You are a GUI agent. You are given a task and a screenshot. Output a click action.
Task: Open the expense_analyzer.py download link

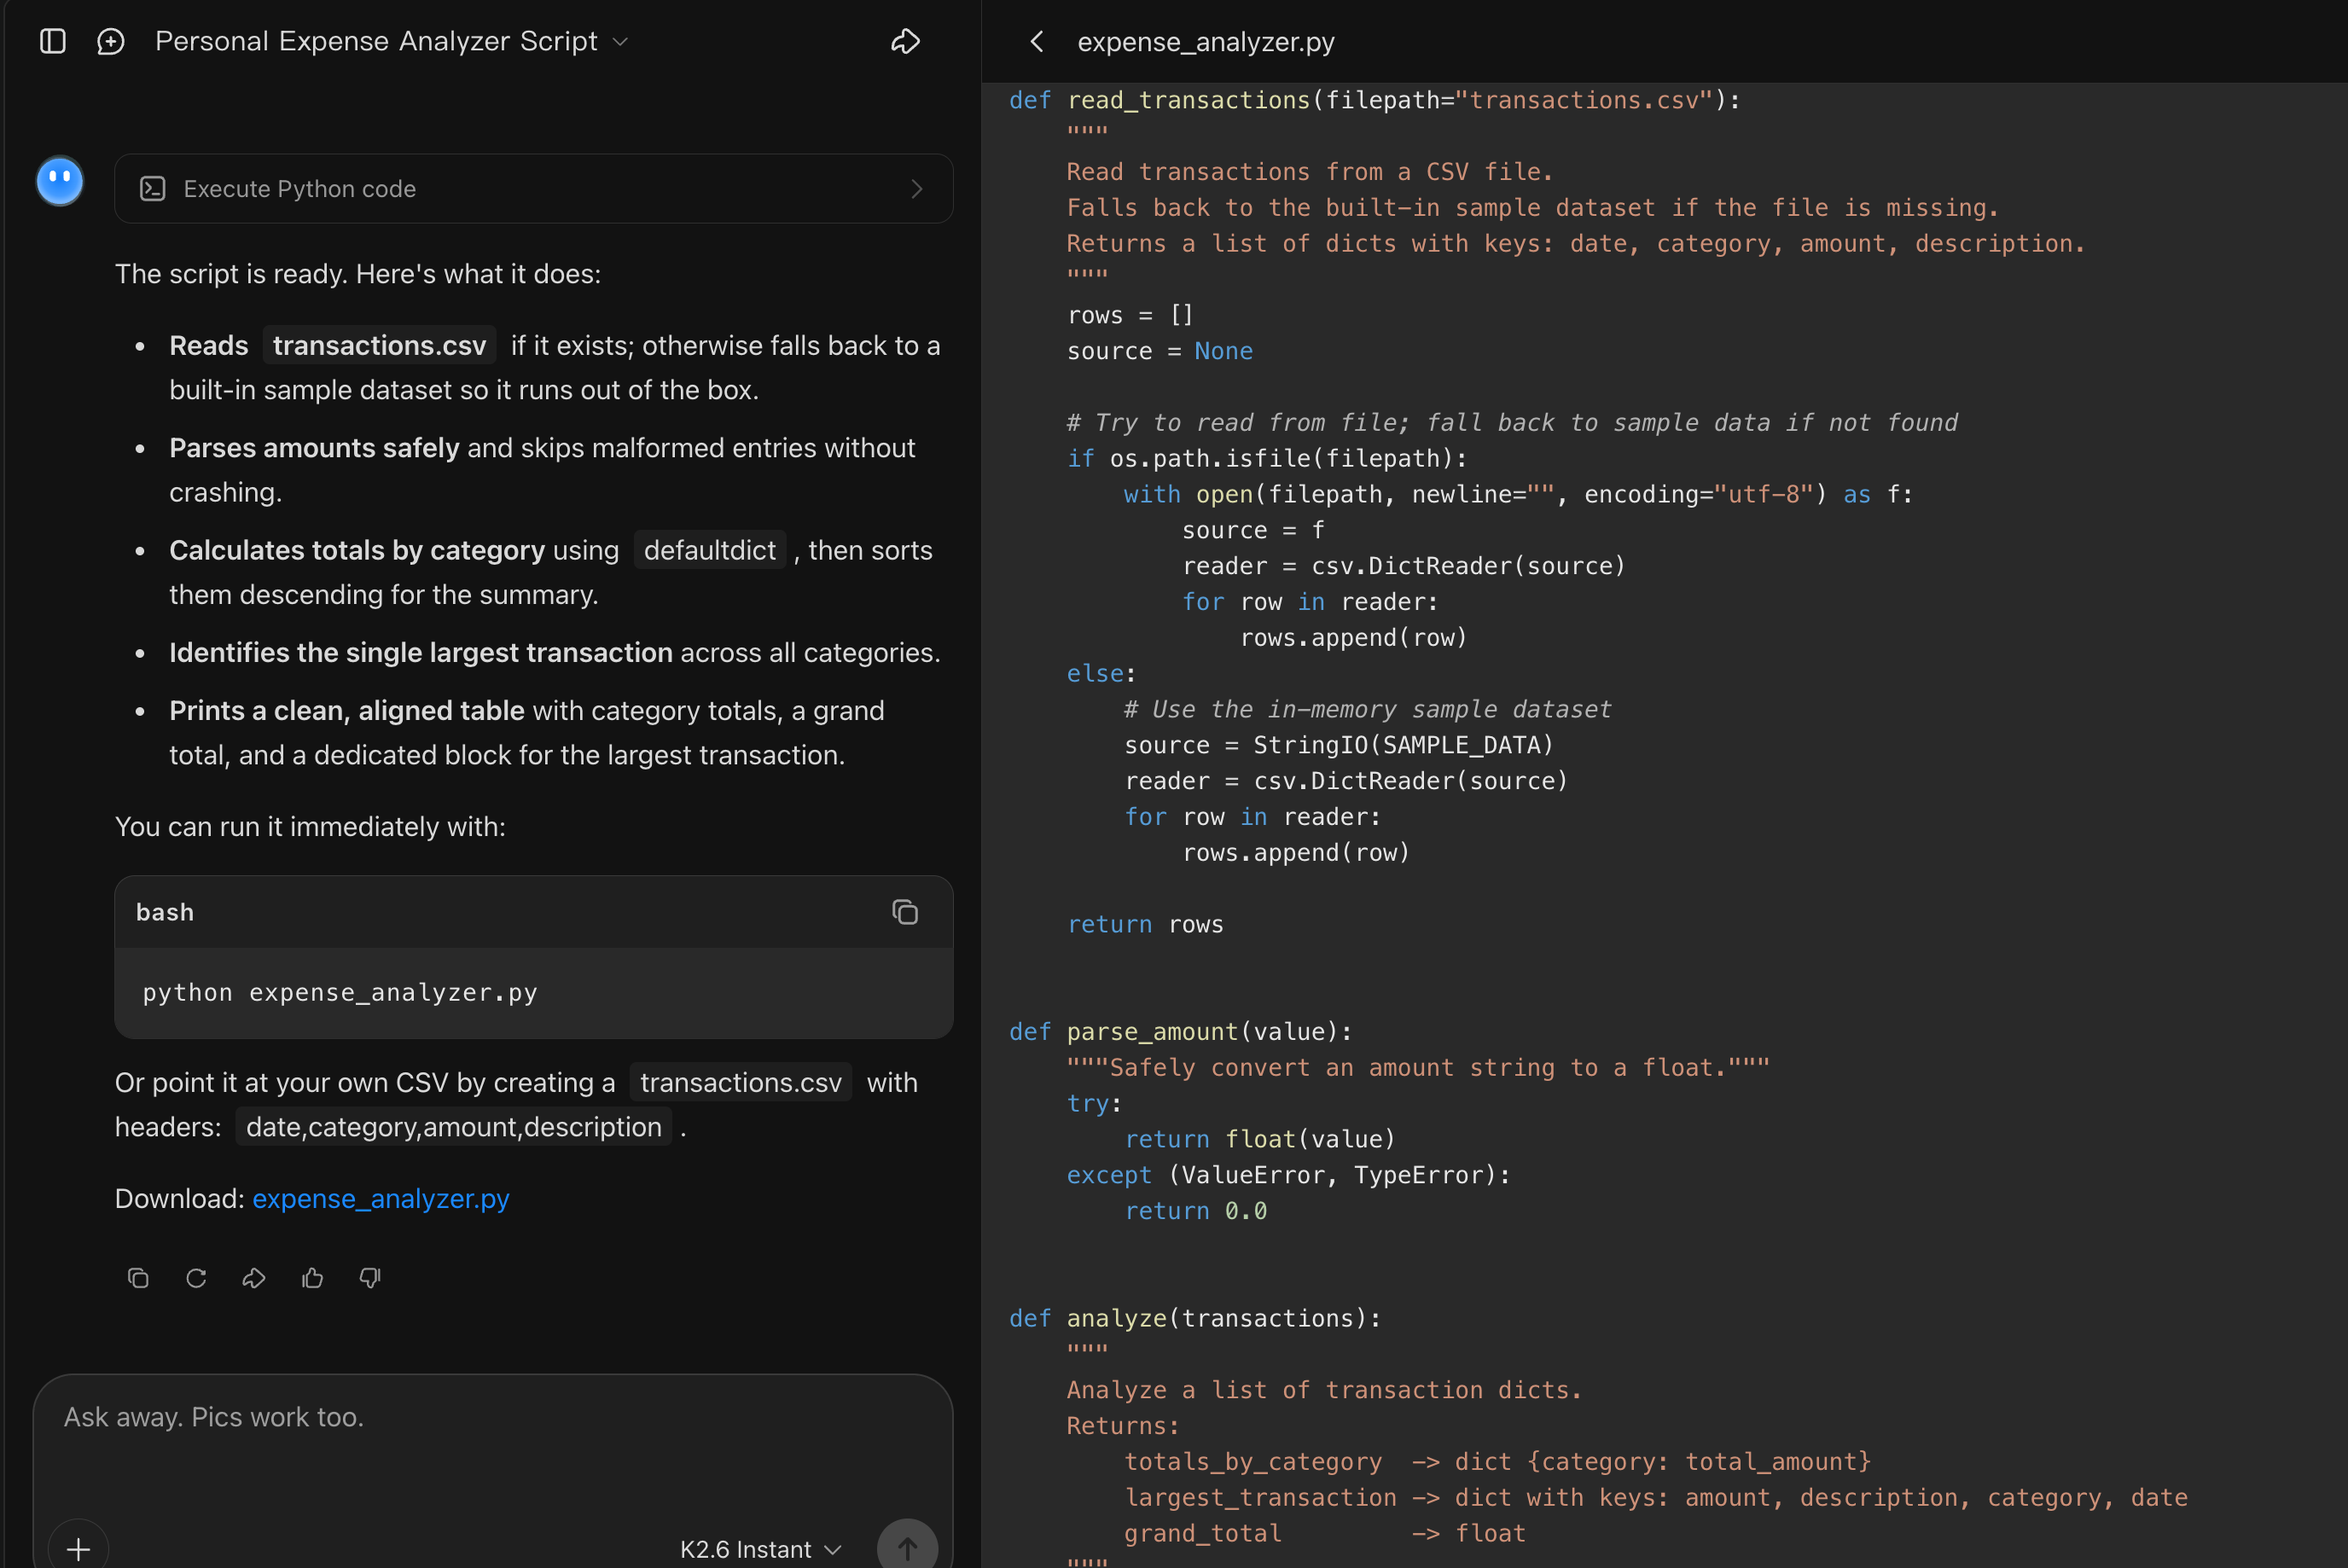click(381, 1198)
